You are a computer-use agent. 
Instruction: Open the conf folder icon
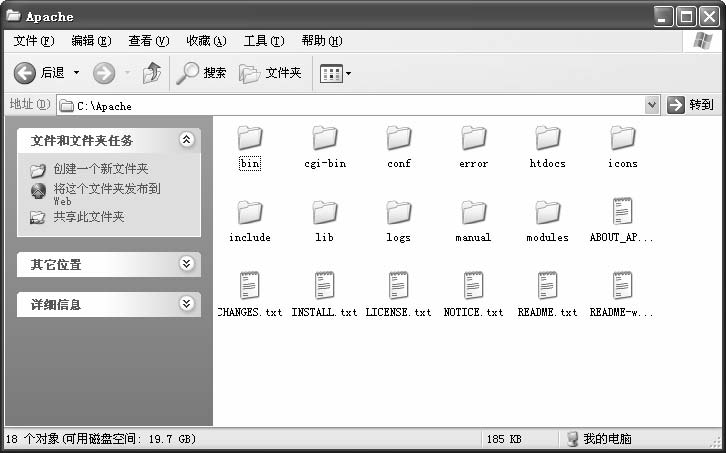[399, 138]
